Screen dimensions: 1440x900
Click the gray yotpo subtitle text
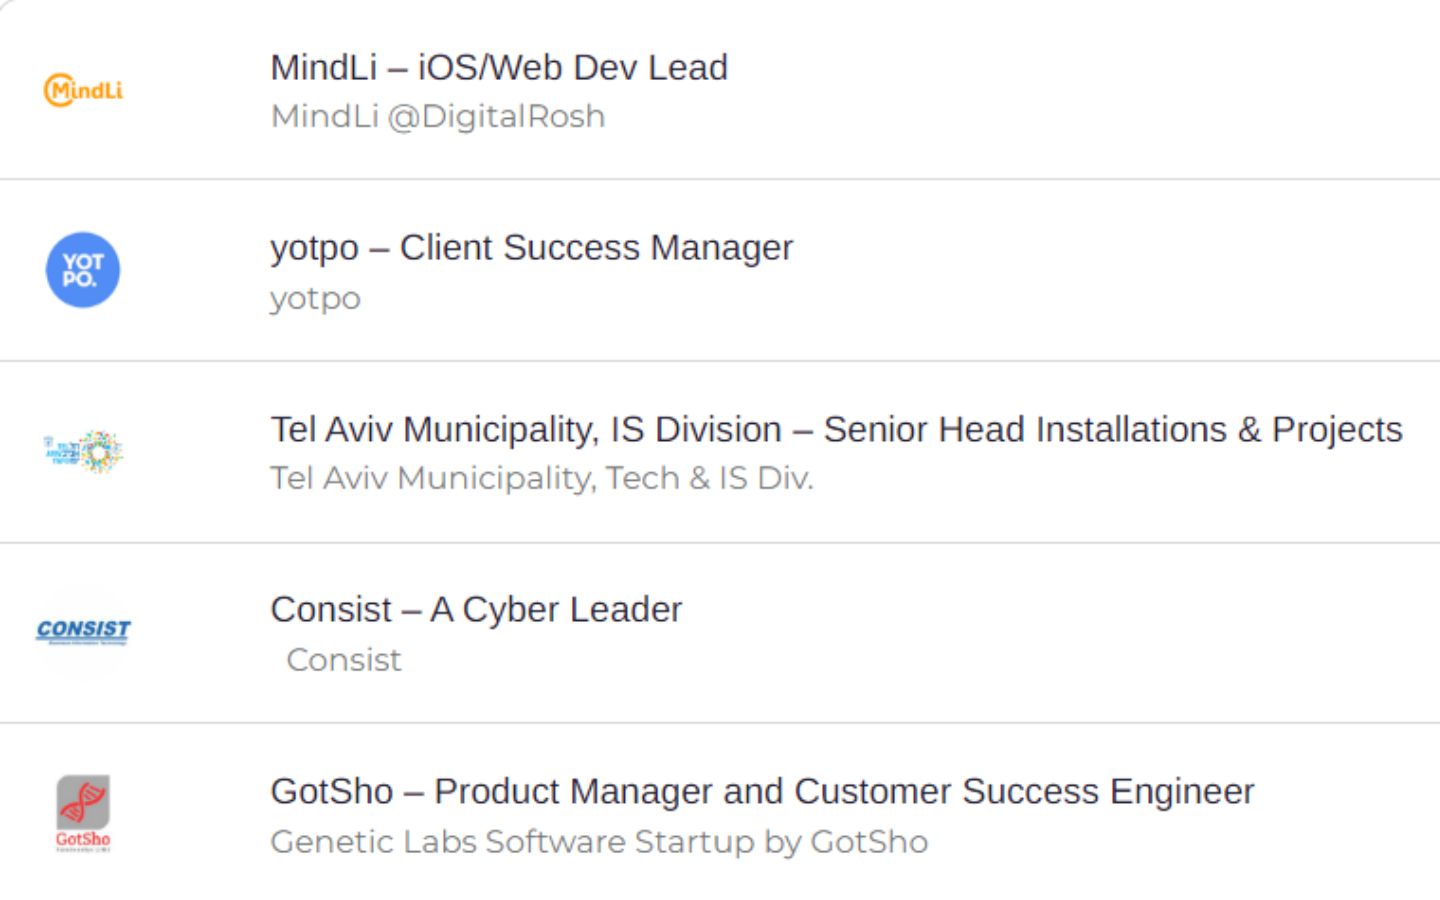(315, 298)
